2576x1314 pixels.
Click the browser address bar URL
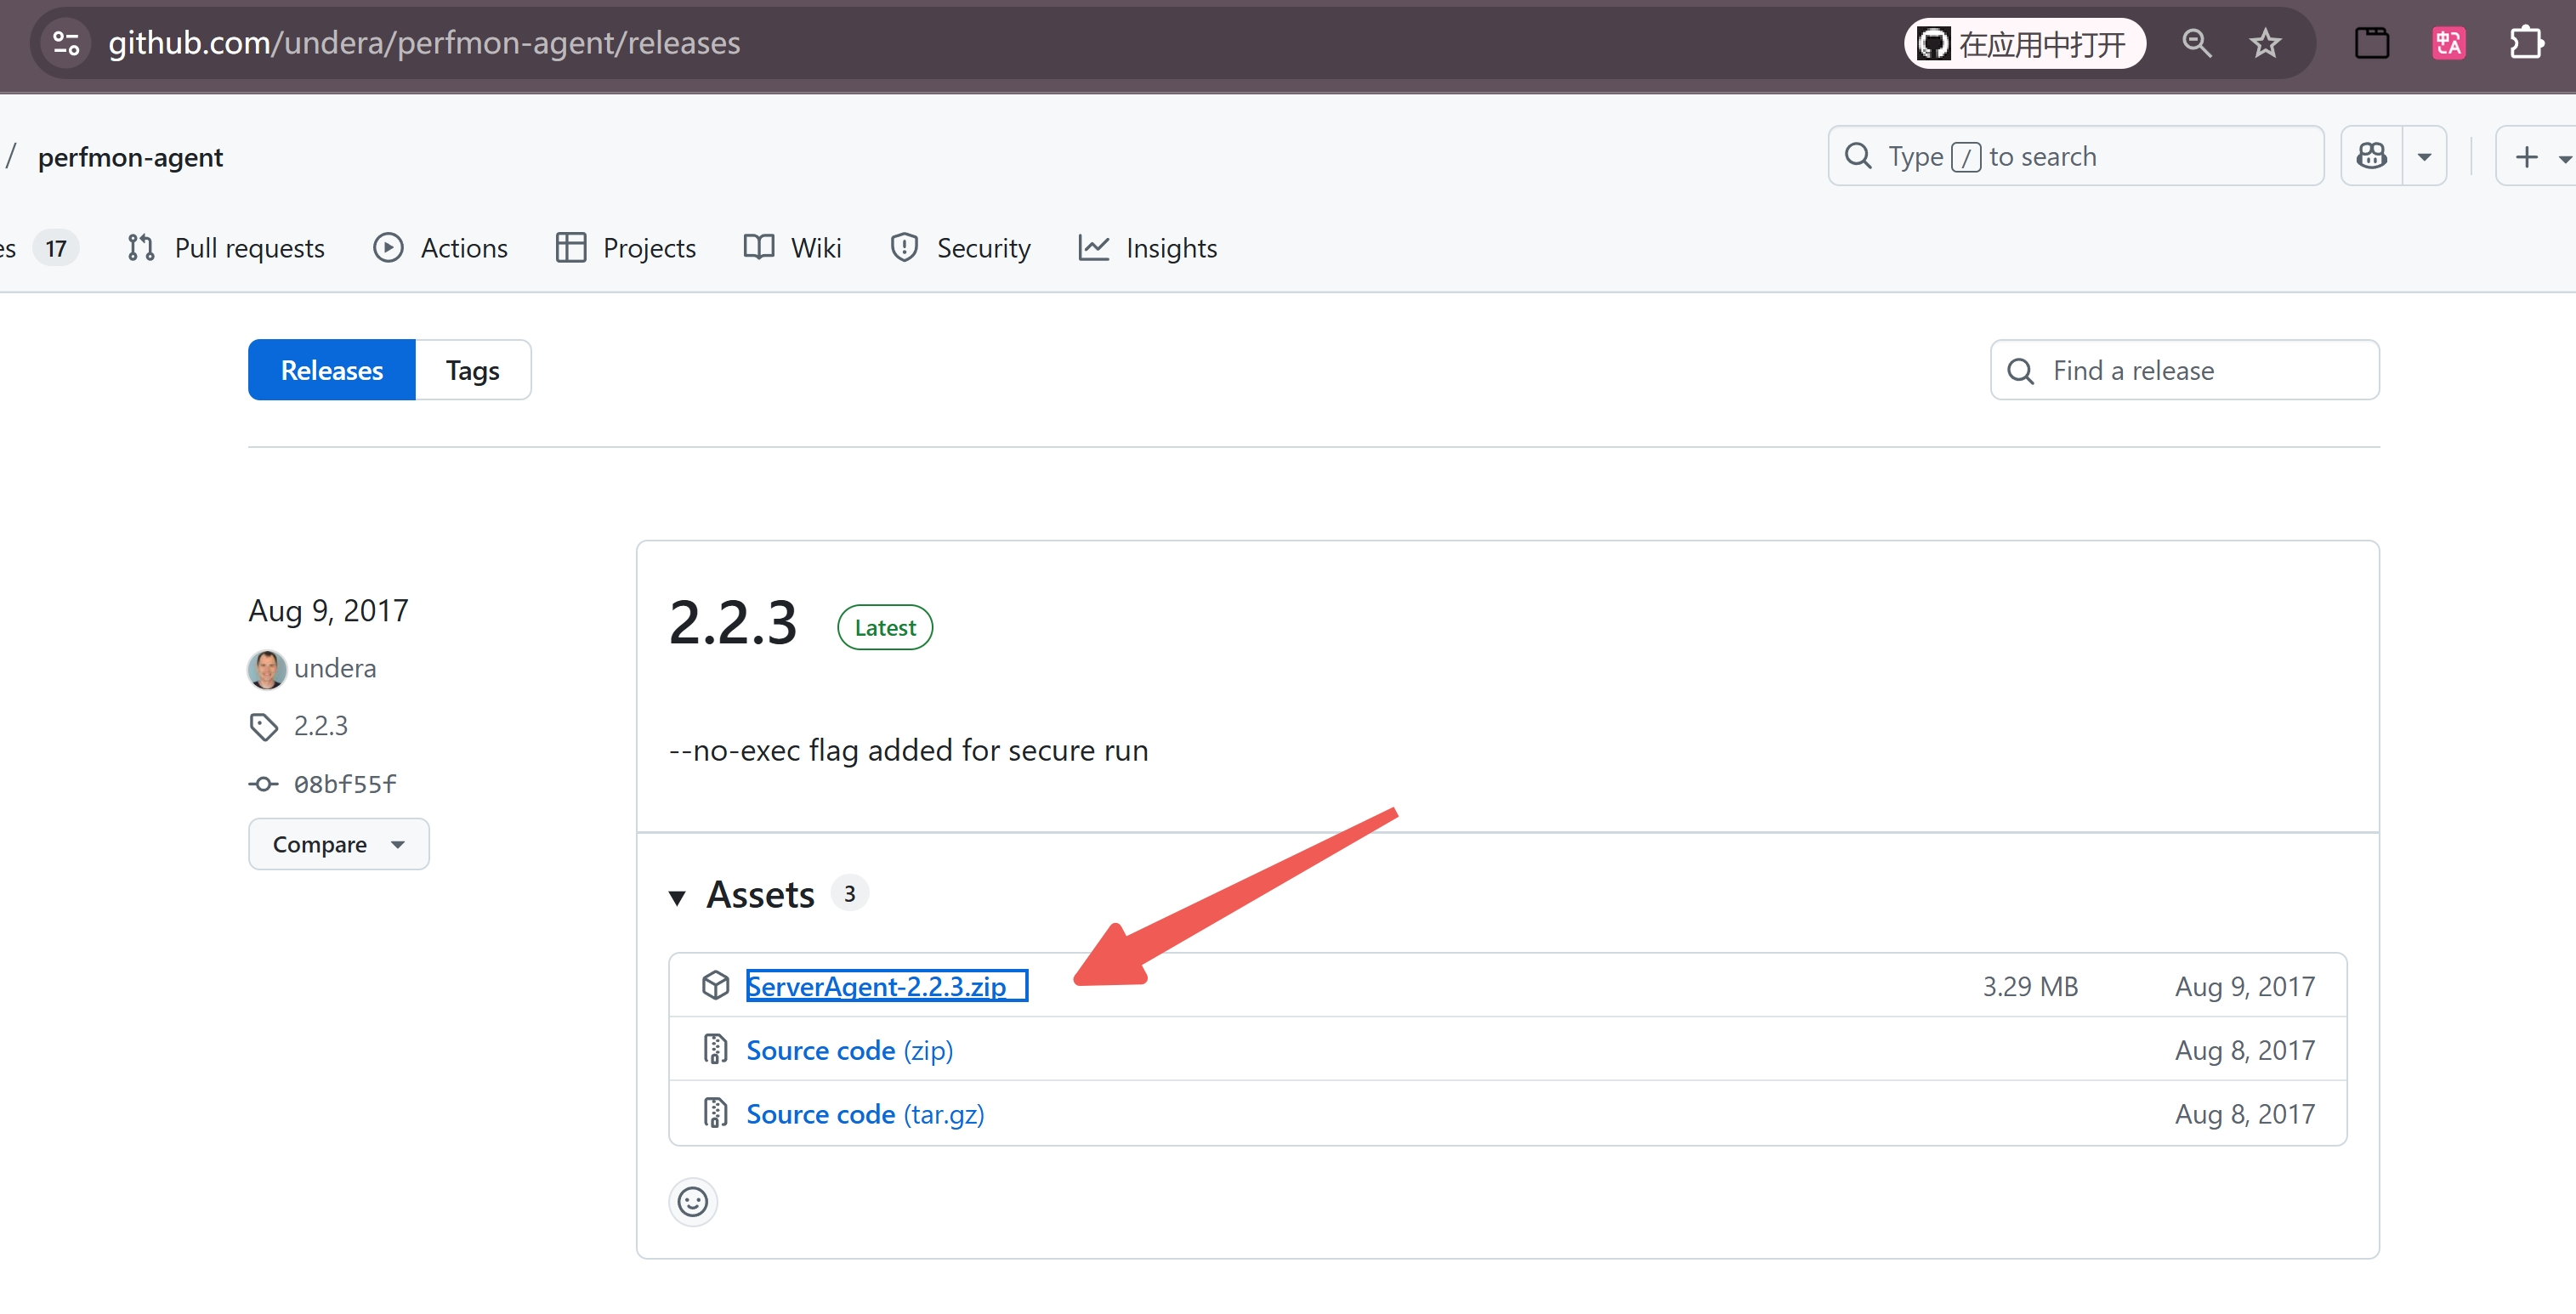tap(424, 43)
